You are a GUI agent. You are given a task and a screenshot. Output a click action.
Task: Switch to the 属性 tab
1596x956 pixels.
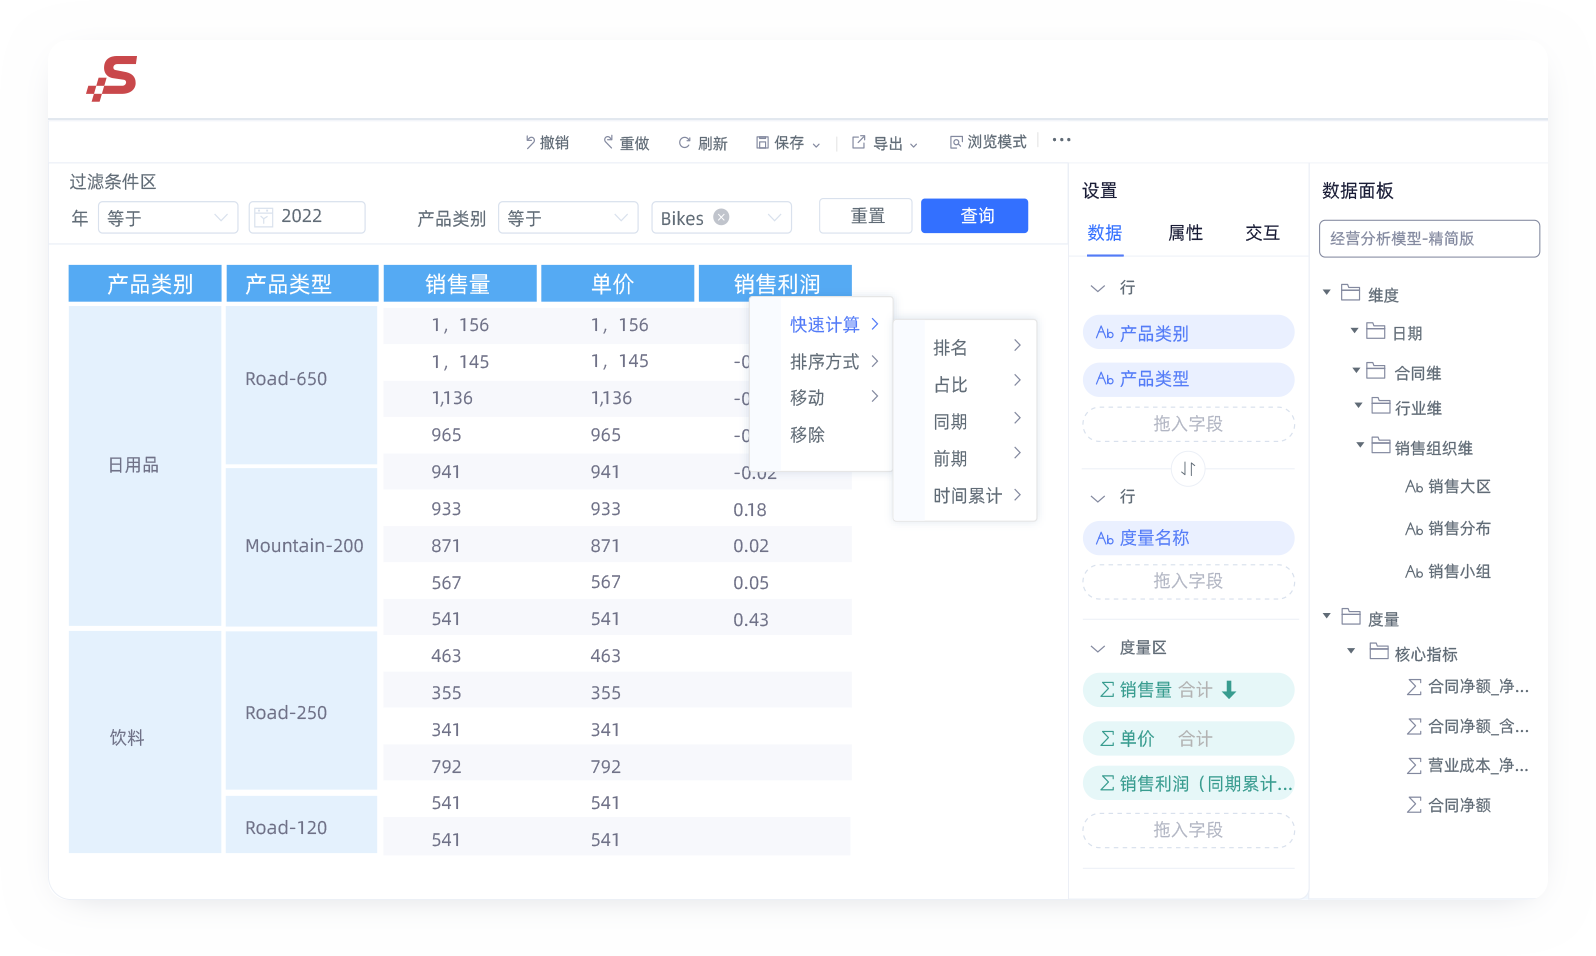[1185, 233]
